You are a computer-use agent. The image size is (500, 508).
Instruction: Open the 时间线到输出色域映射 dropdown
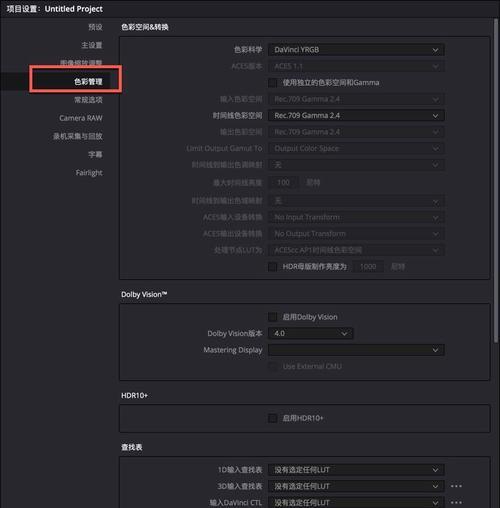(x=356, y=201)
